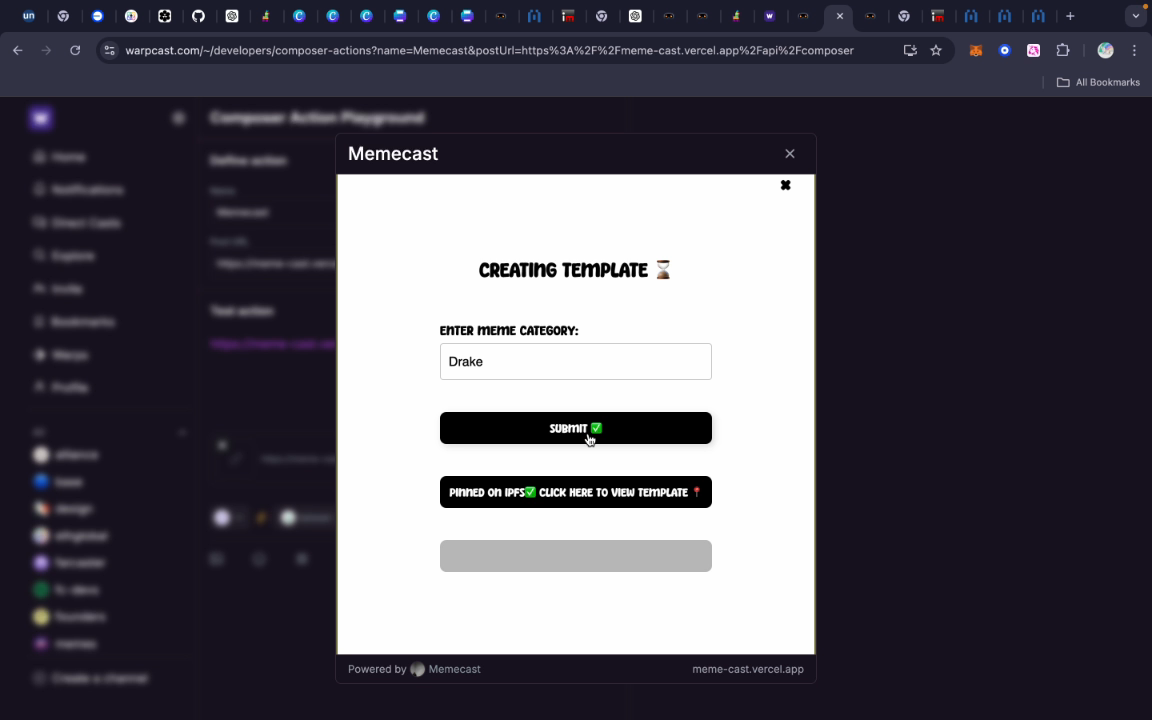This screenshot has width=1152, height=720.
Task: Bookmark this page with the star icon
Action: pyautogui.click(x=936, y=51)
